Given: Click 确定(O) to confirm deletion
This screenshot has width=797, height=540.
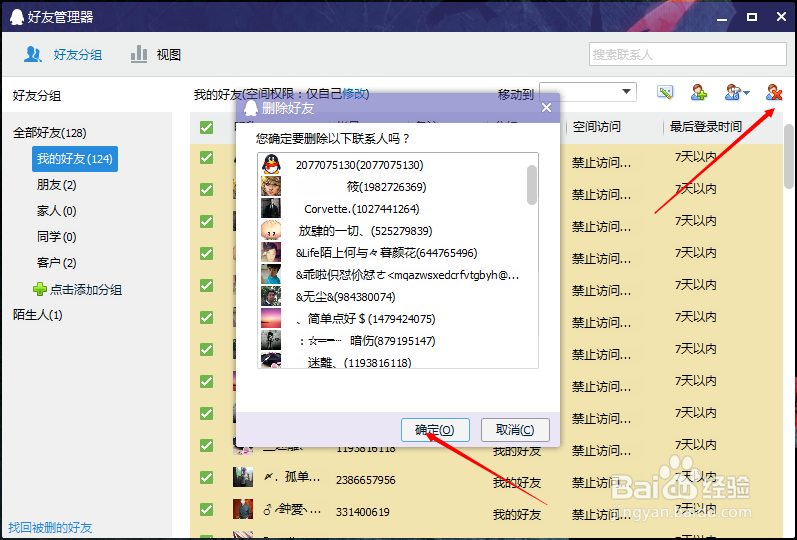Looking at the screenshot, I should click(x=435, y=430).
